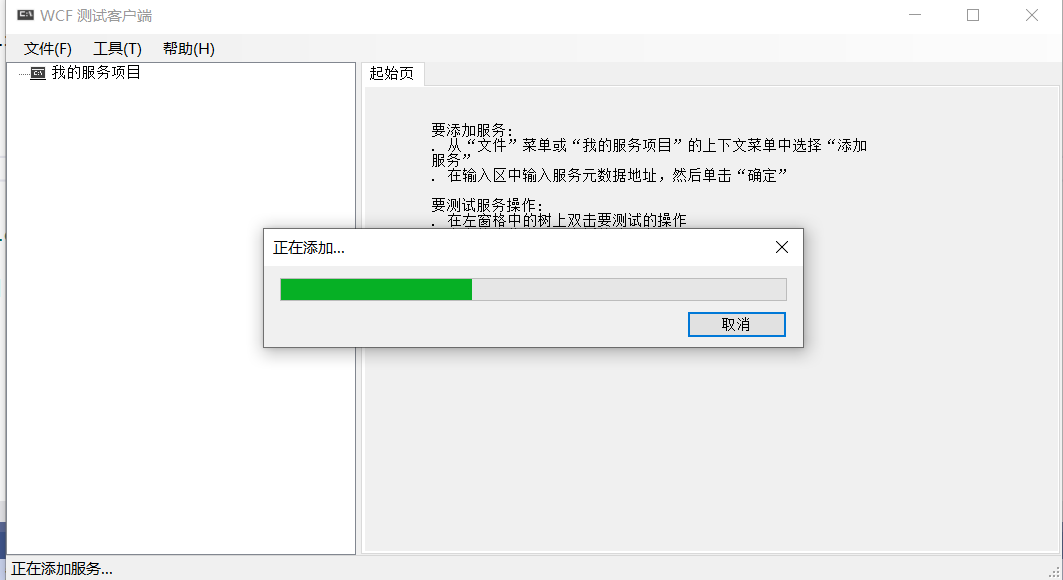Click the WCF 测试客户端 title text

(96, 15)
